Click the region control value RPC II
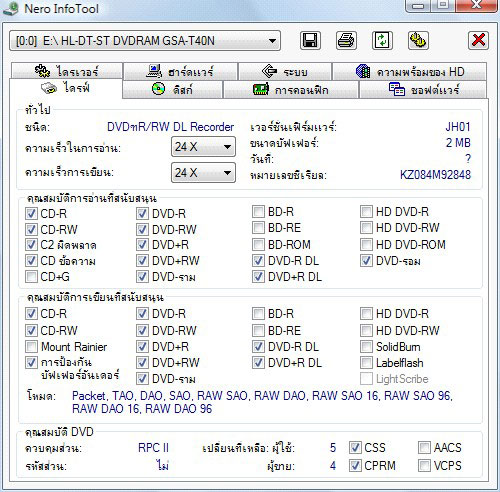This screenshot has height=492, width=500. 154,448
